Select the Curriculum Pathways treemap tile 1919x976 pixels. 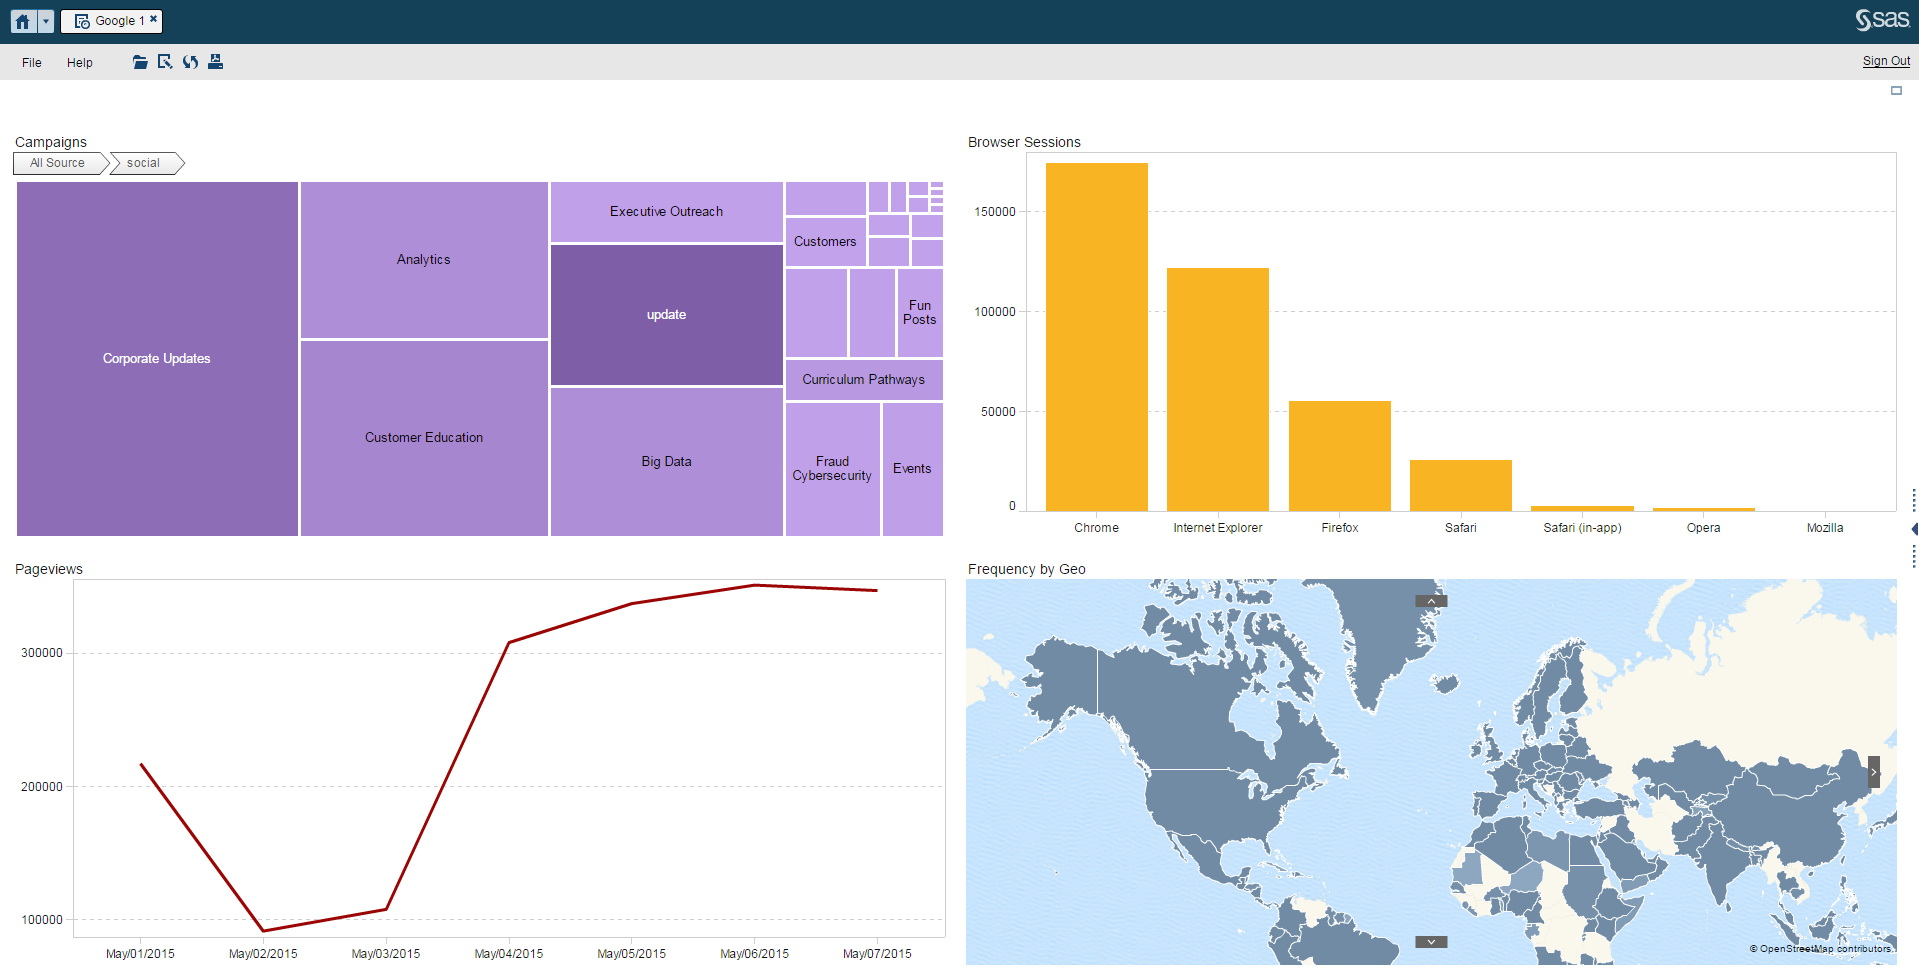(x=864, y=380)
